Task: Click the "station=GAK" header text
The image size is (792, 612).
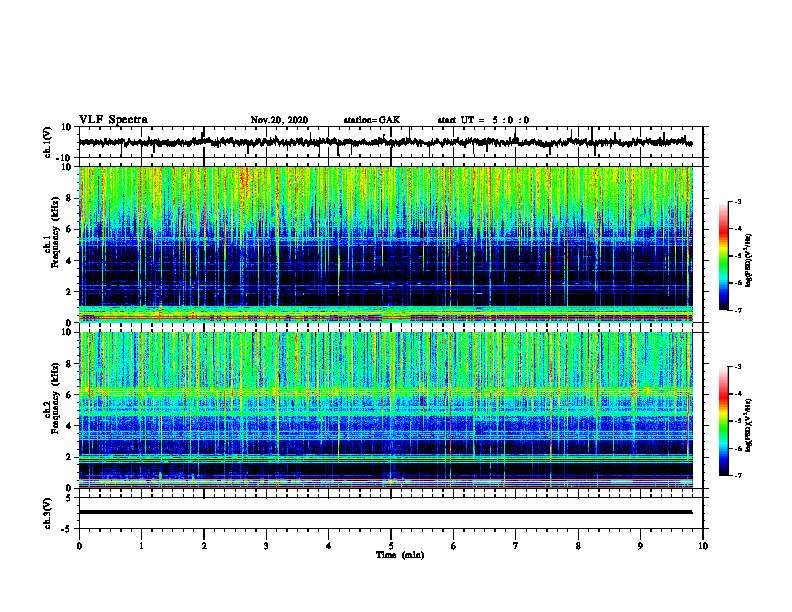Action: (372, 120)
